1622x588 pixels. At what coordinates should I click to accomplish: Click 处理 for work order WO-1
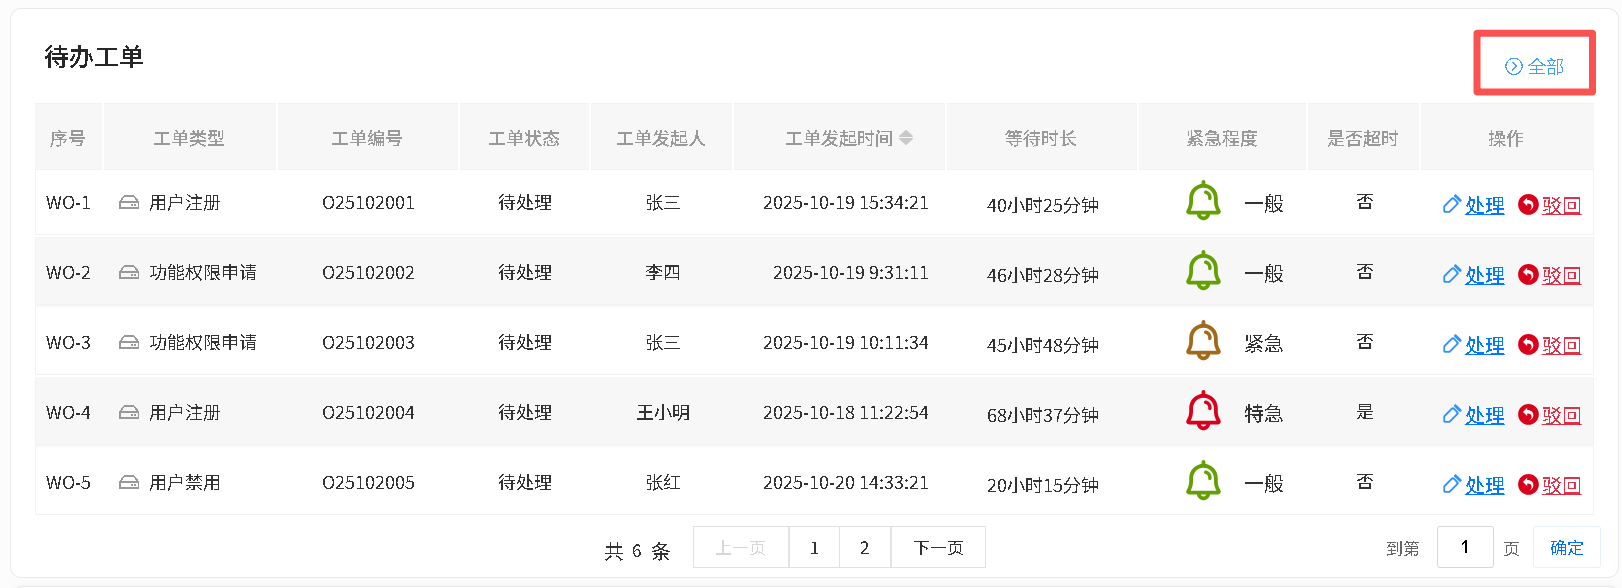[1474, 205]
